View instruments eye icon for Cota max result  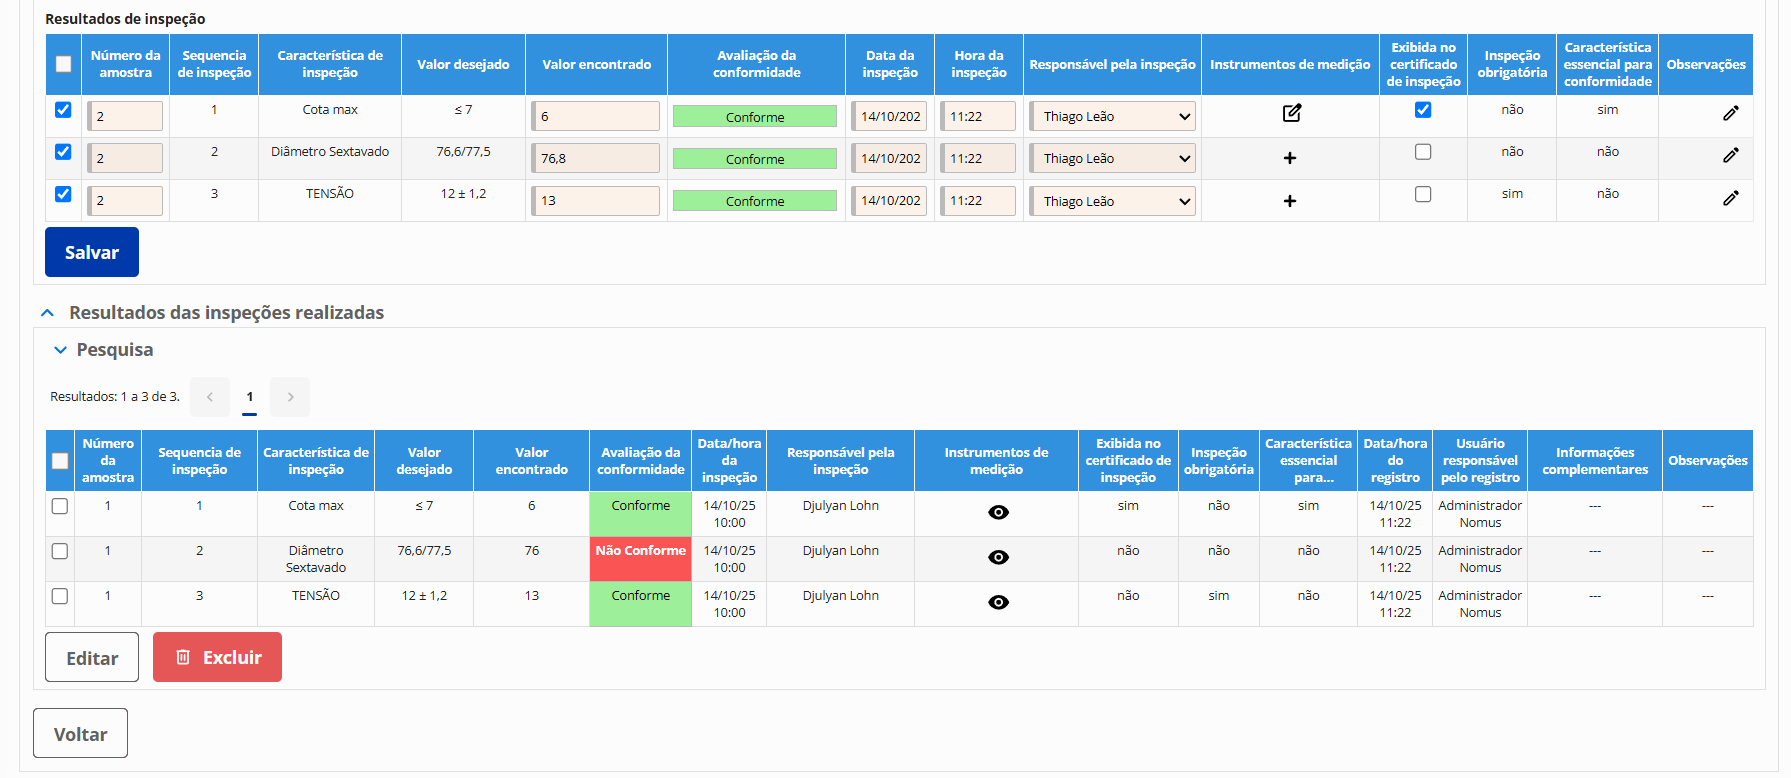pyautogui.click(x=997, y=512)
